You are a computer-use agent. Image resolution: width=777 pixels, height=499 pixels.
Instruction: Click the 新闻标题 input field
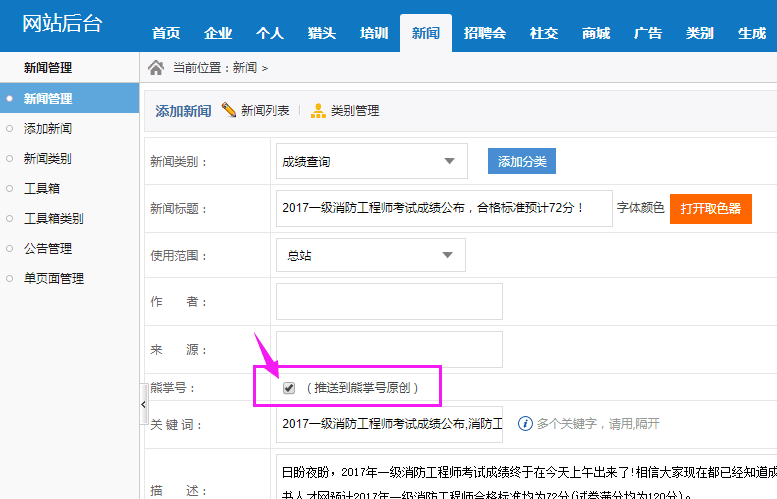click(x=444, y=208)
